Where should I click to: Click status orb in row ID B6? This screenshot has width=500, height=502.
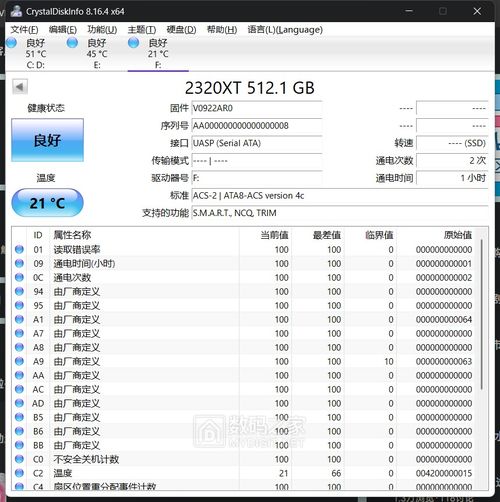point(19,431)
